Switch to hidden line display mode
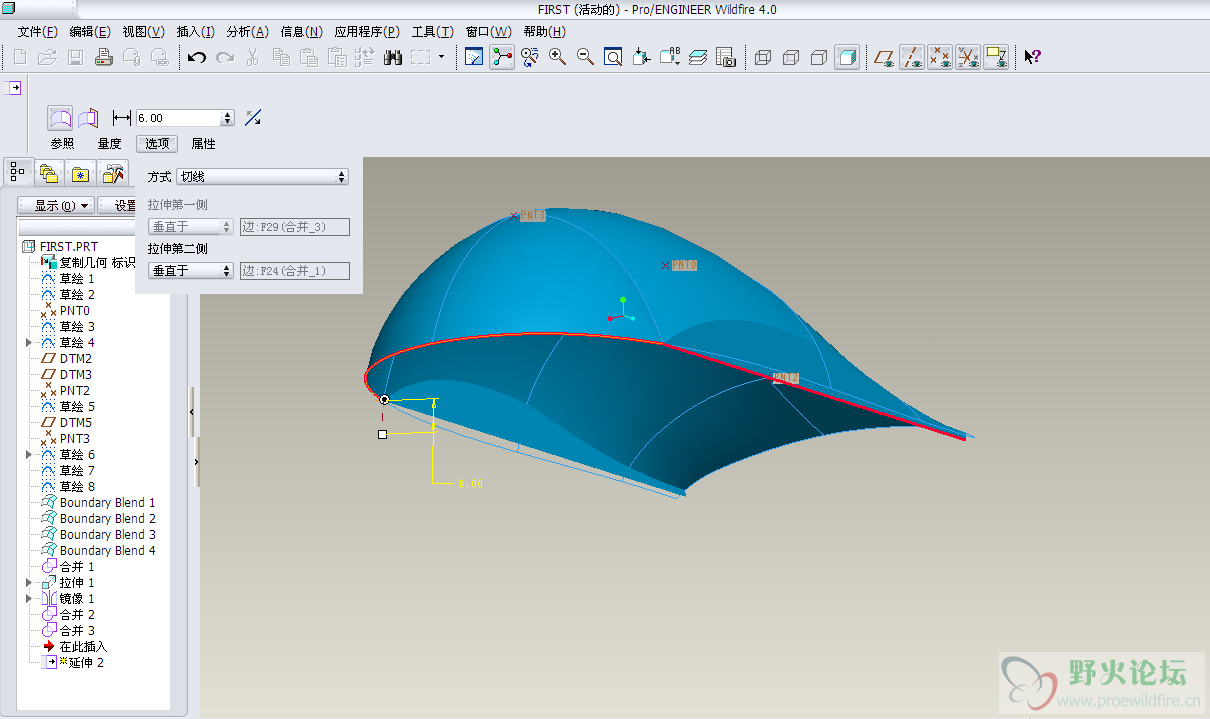The image size is (1210, 719). point(791,57)
